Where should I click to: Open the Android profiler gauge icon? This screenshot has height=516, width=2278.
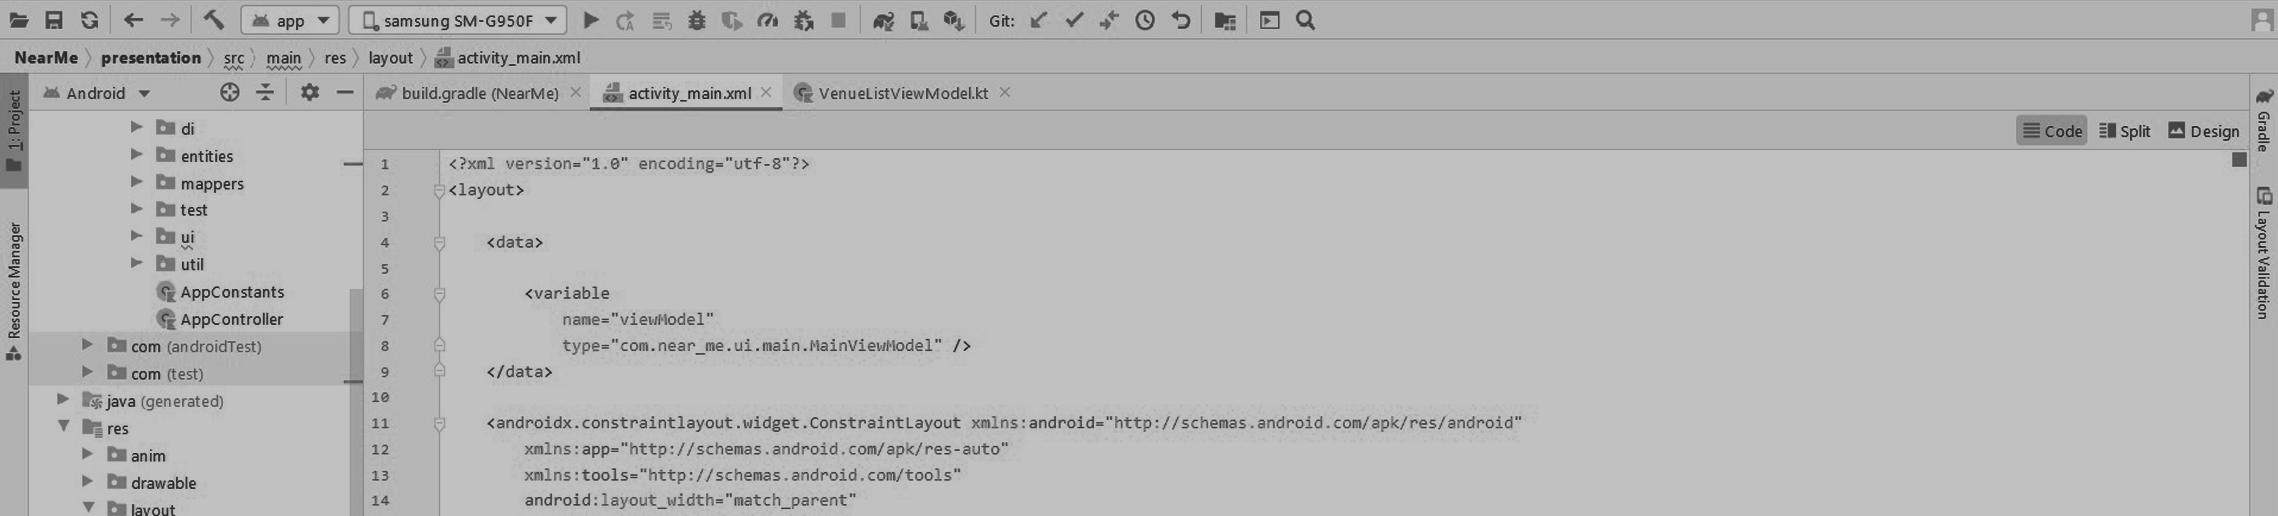(x=767, y=20)
